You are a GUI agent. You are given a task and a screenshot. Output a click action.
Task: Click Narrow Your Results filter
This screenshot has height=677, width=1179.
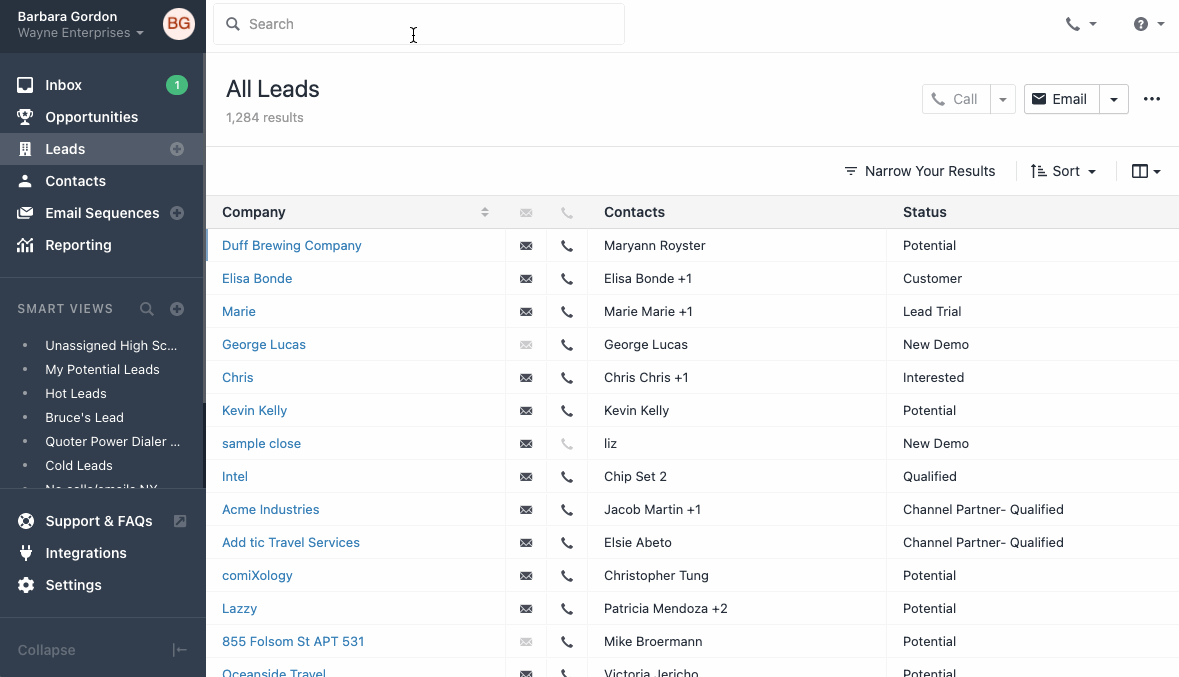(920, 172)
